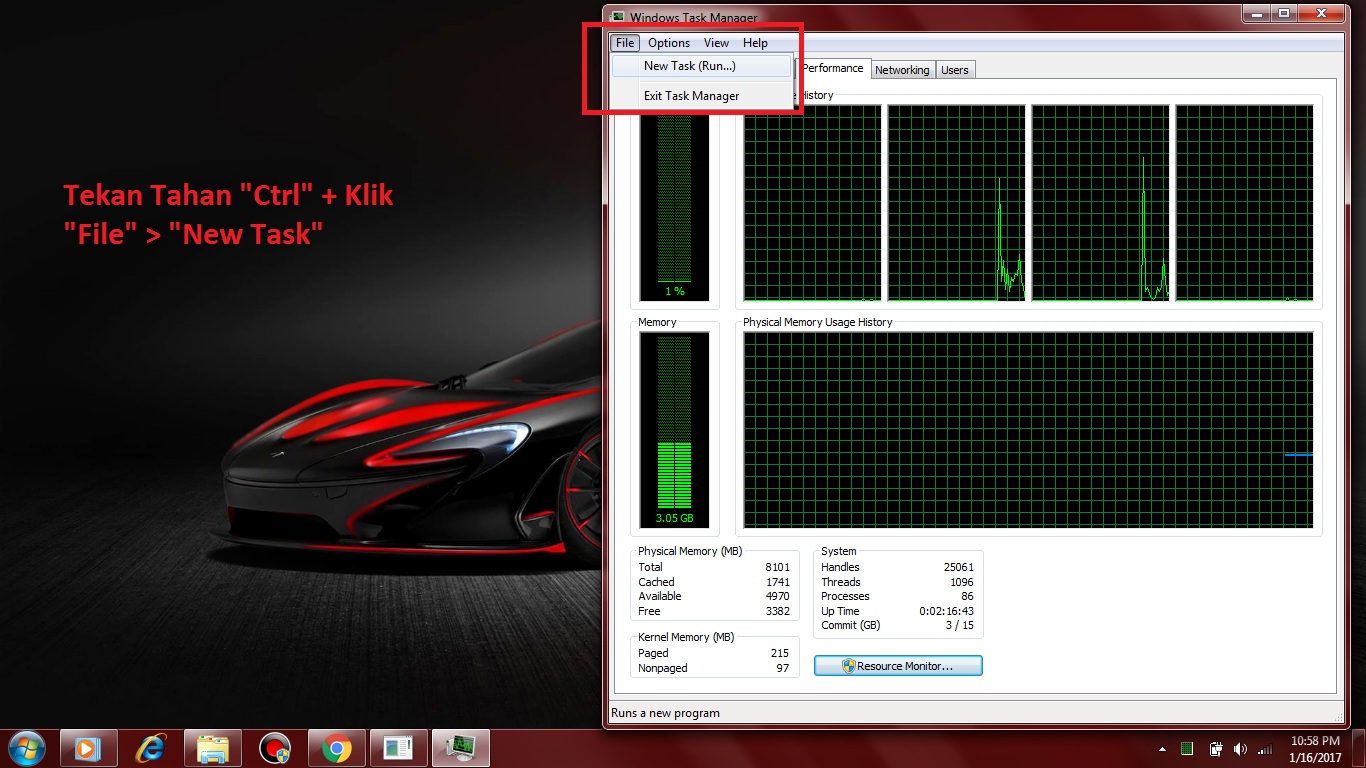Click the 'Kernel Memory (MB)' group heading

(686, 637)
